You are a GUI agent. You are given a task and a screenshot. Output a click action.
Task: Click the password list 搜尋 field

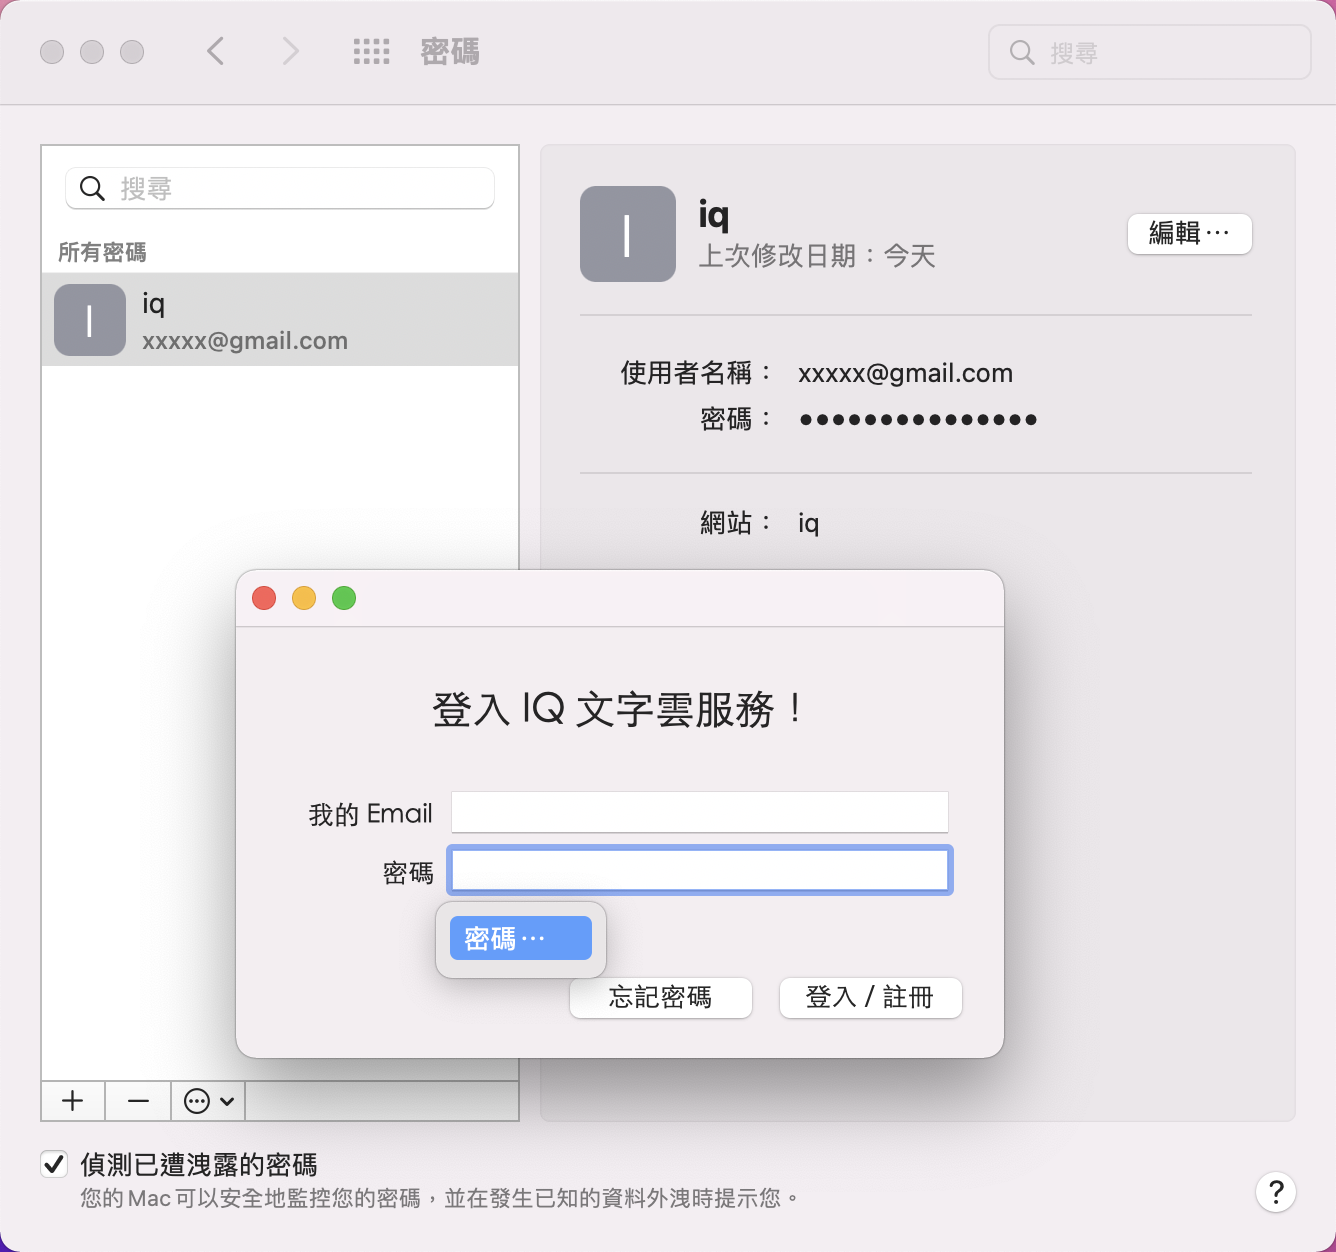pyautogui.click(x=280, y=188)
